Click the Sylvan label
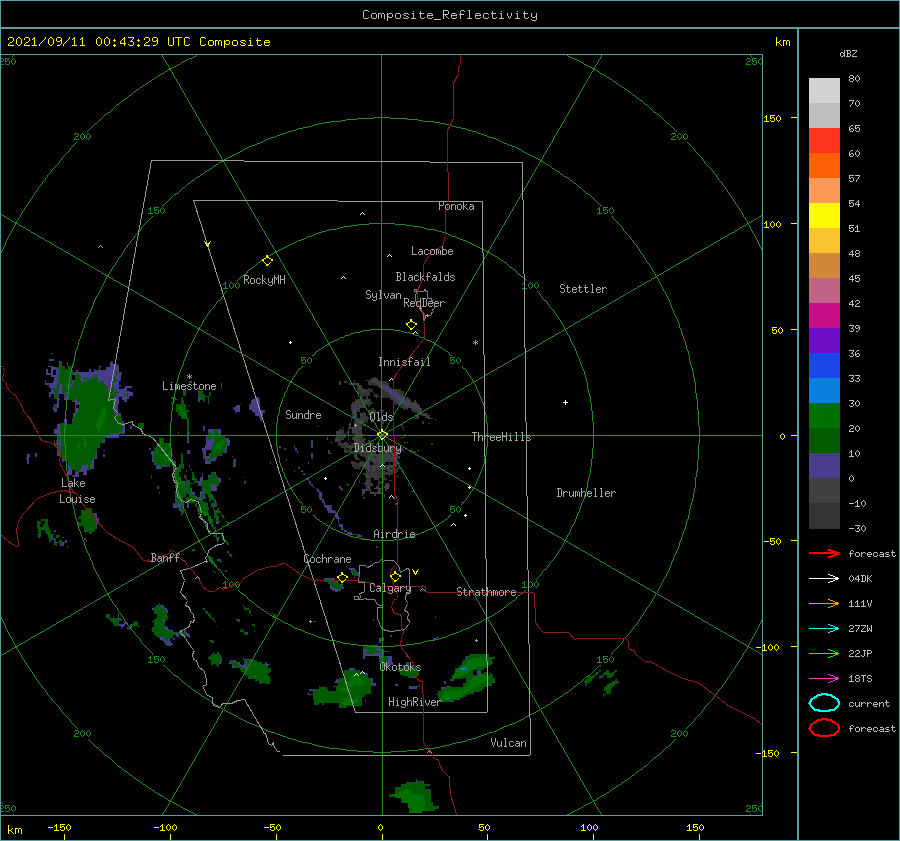Viewport: 900px width, 841px height. 383,295
